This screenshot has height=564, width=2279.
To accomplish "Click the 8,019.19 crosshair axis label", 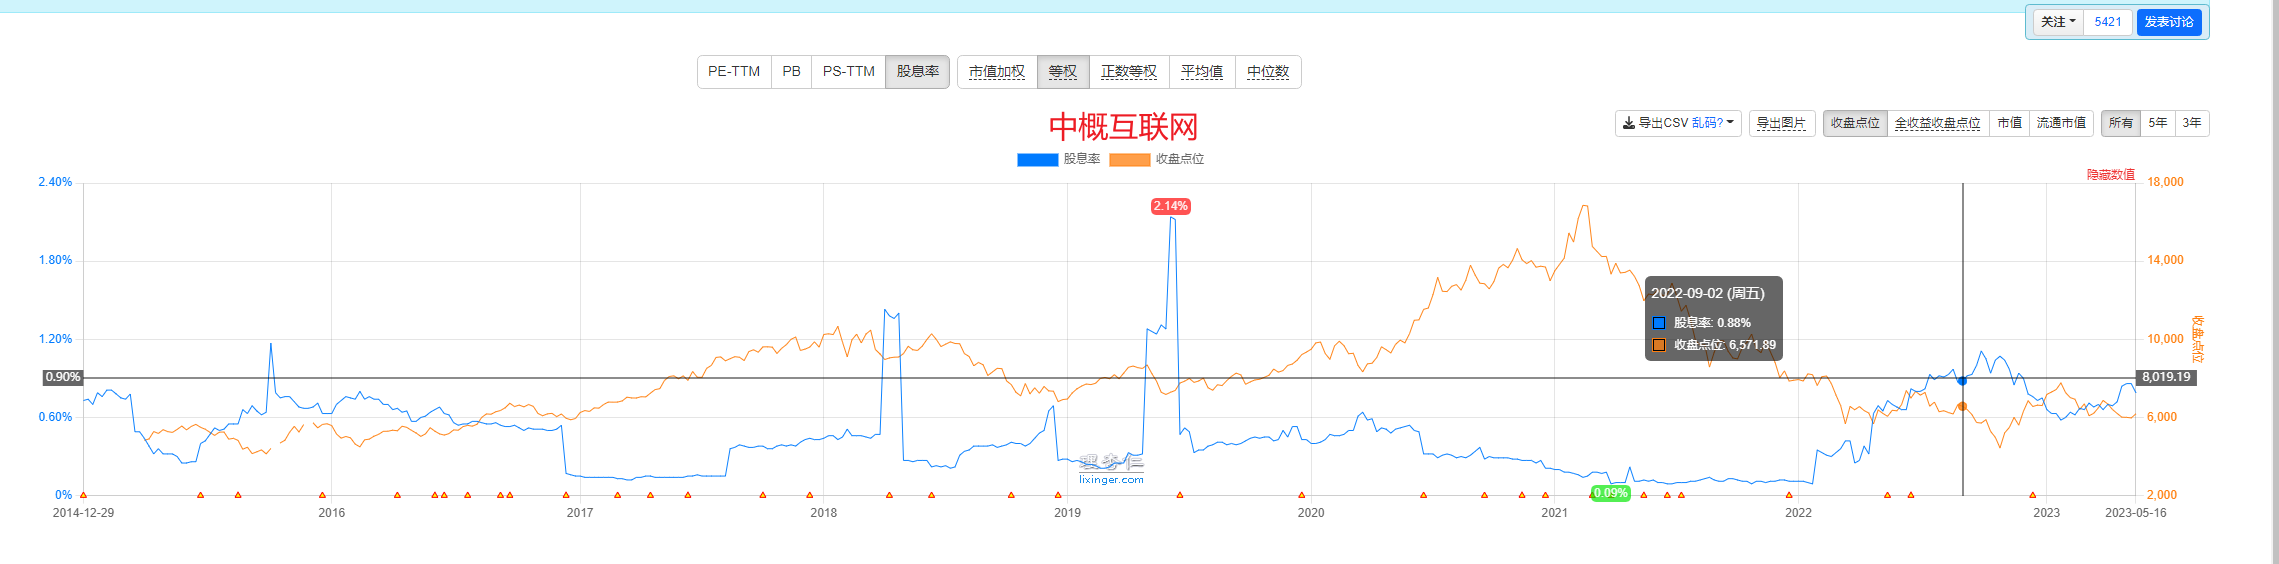I will (2166, 377).
